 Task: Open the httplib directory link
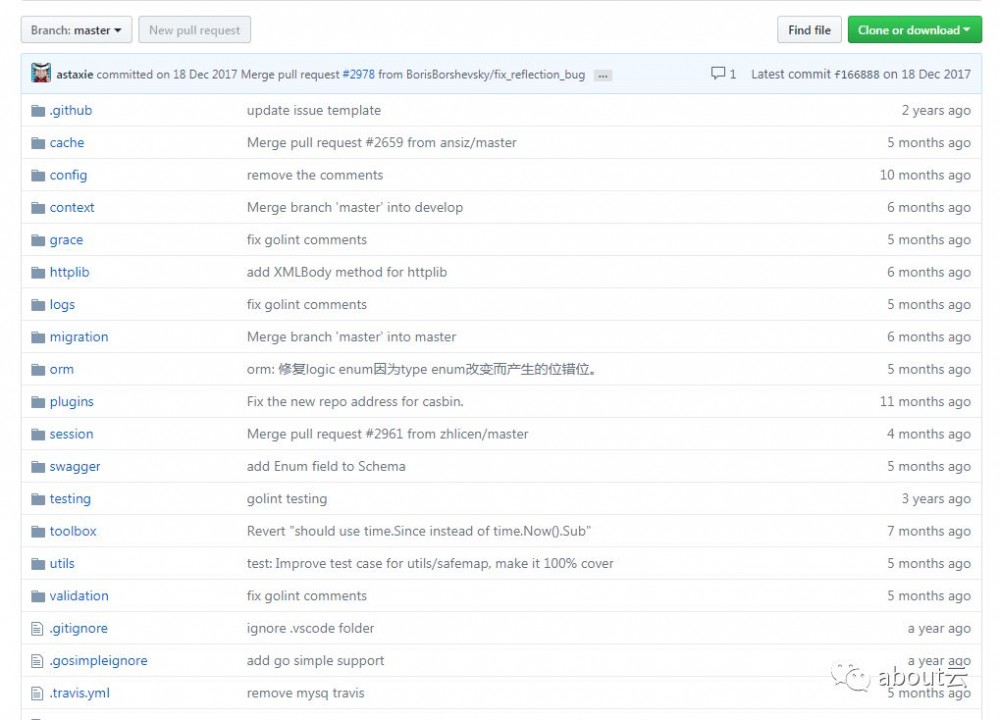[70, 272]
